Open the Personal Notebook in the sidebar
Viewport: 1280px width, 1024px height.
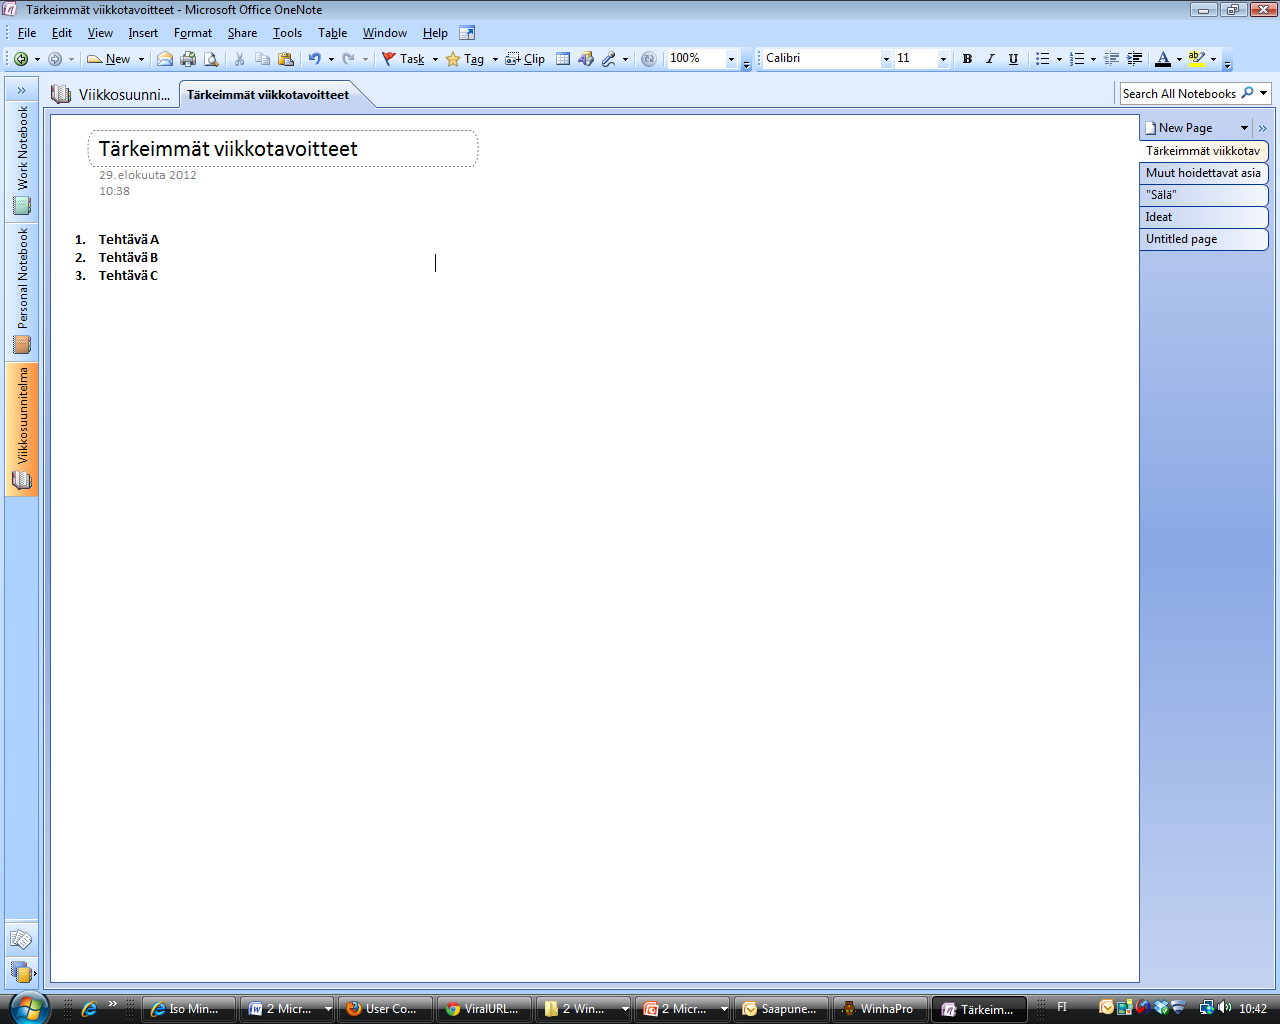pyautogui.click(x=22, y=291)
